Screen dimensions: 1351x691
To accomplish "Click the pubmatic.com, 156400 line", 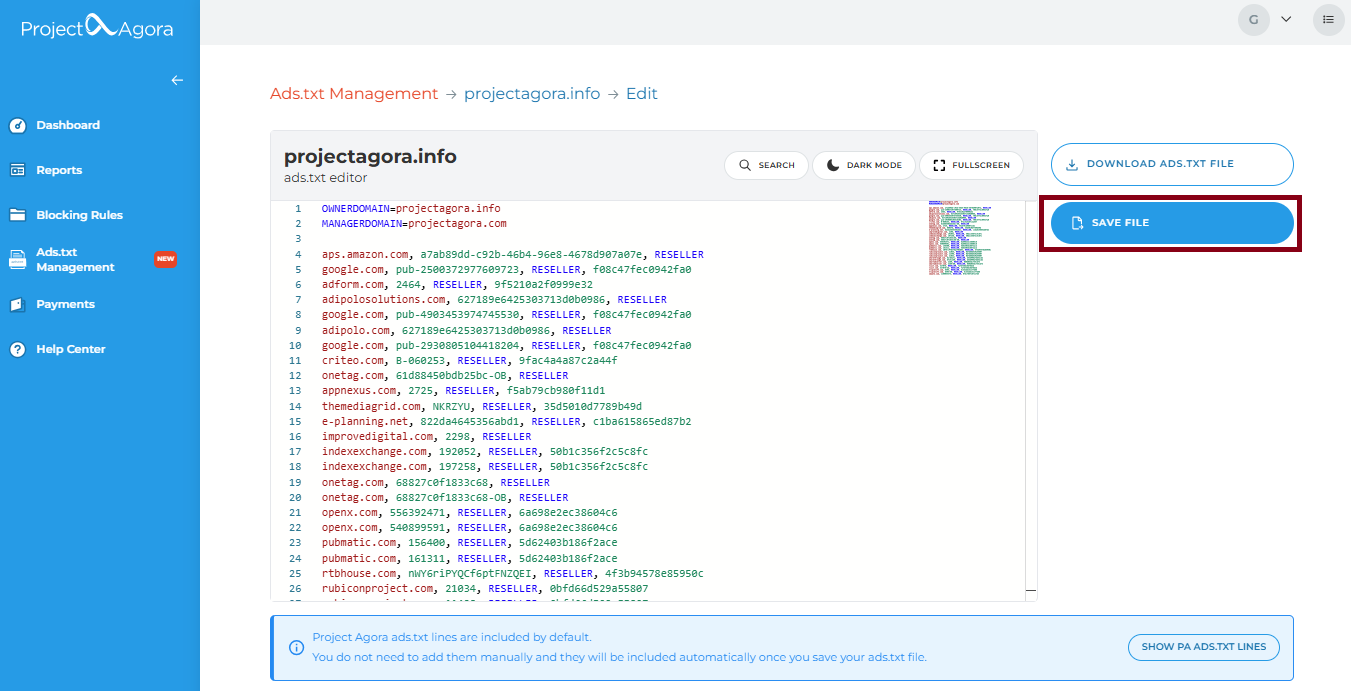I will 470,542.
